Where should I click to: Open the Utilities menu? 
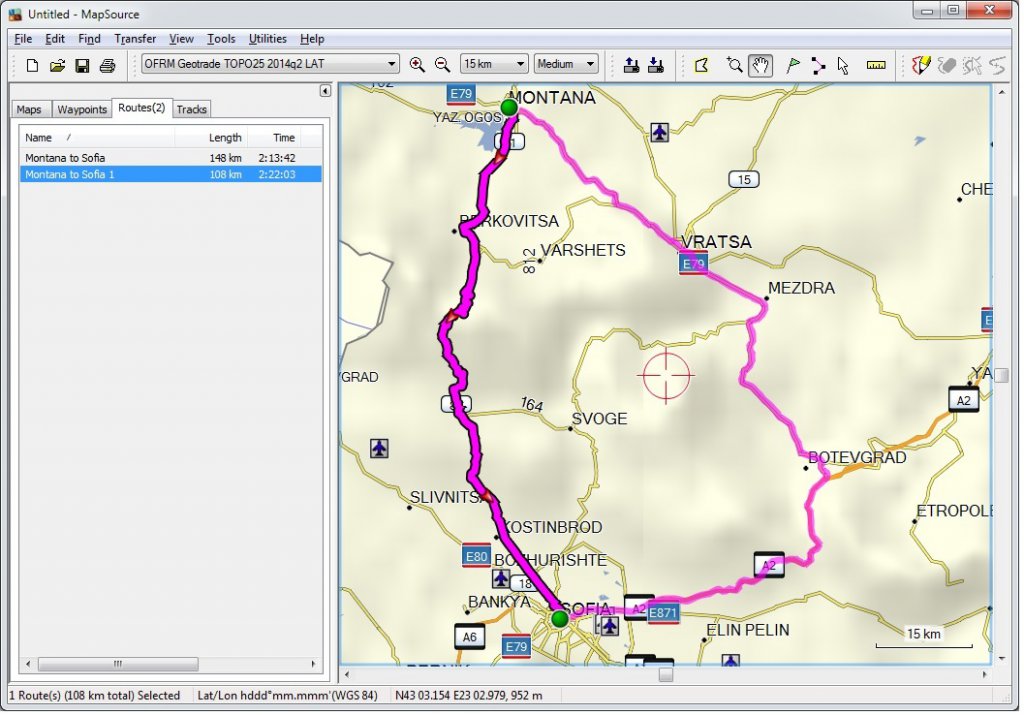pyautogui.click(x=267, y=39)
